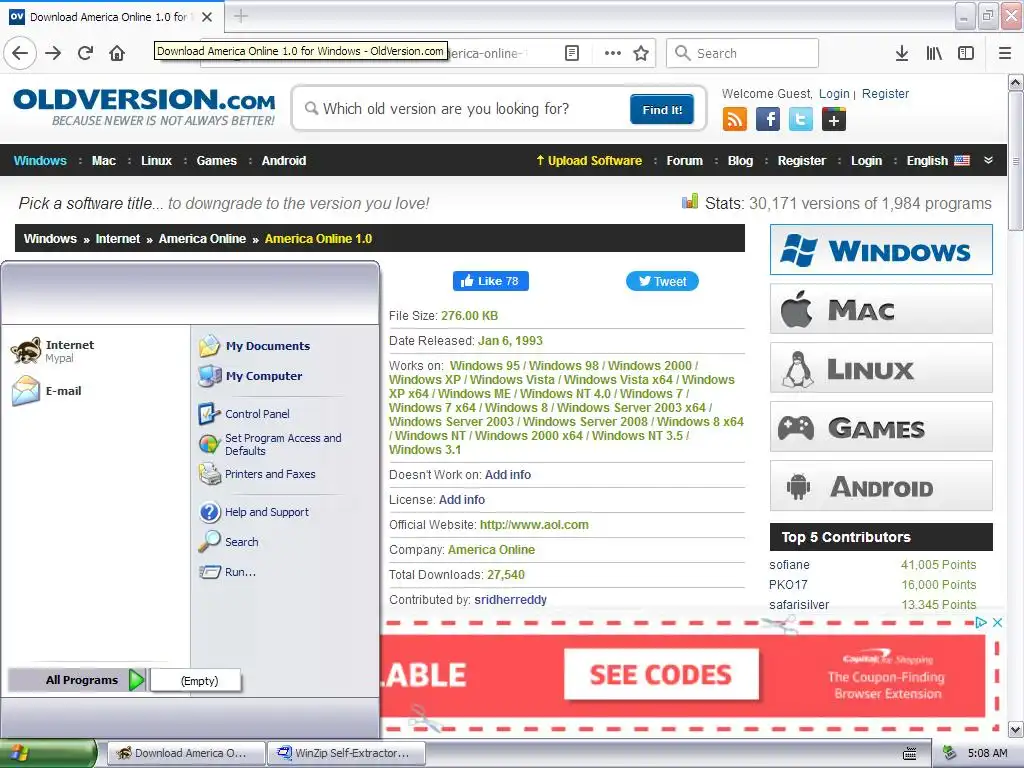Close the advertisement with X icon
Image resolution: width=1024 pixels, height=768 pixels.
(x=997, y=622)
